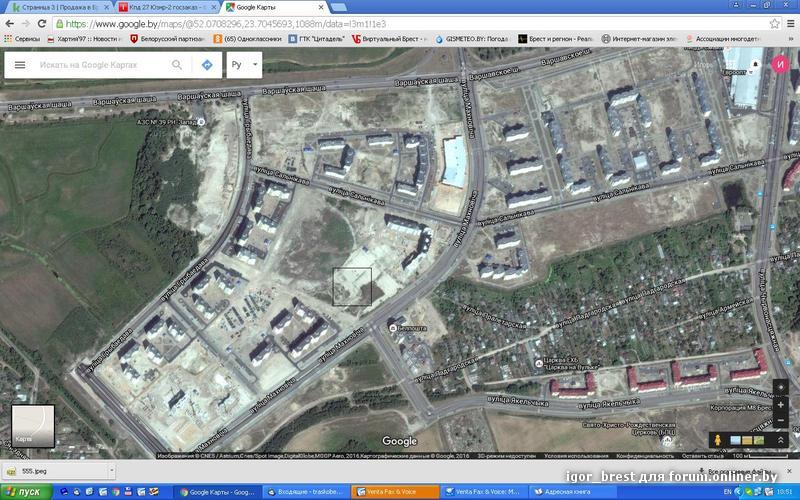Switch to map view via "Карта" thumbnail
This screenshot has height=500, width=800.
pyautogui.click(x=33, y=426)
